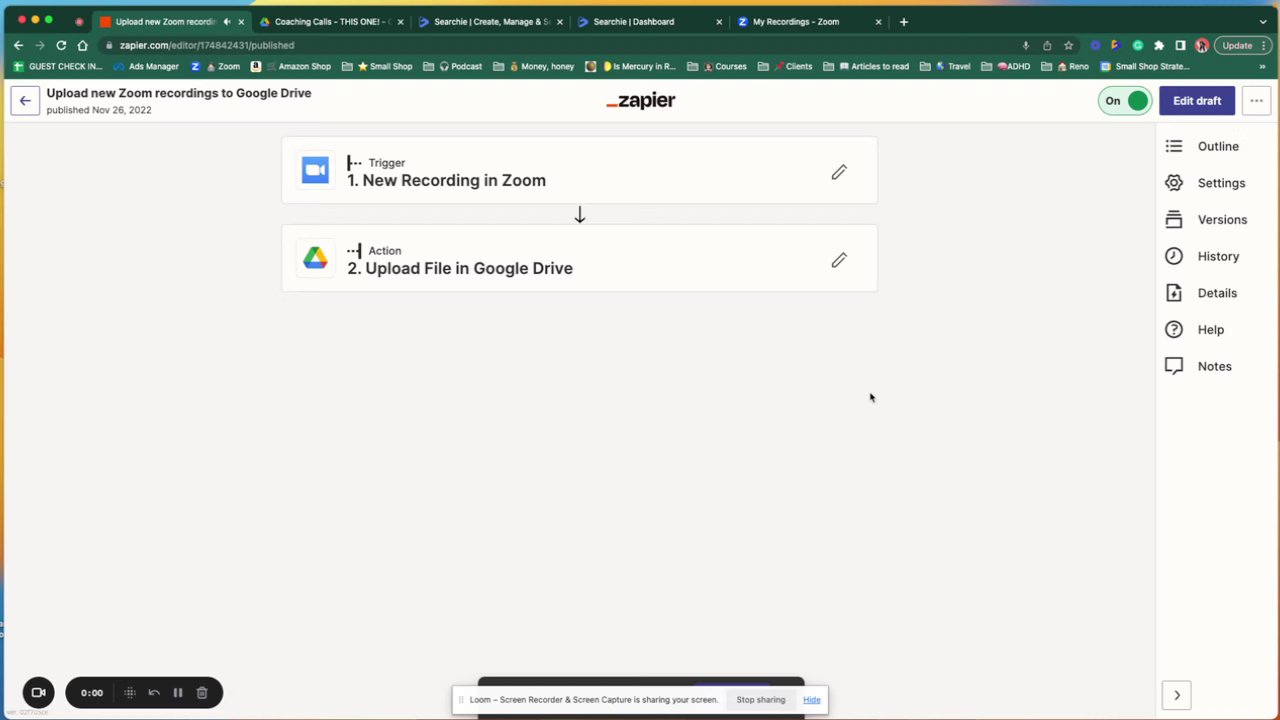Open the Small Shop Strate... bookmark
Screen dimensions: 1280x720
(x=1144, y=66)
